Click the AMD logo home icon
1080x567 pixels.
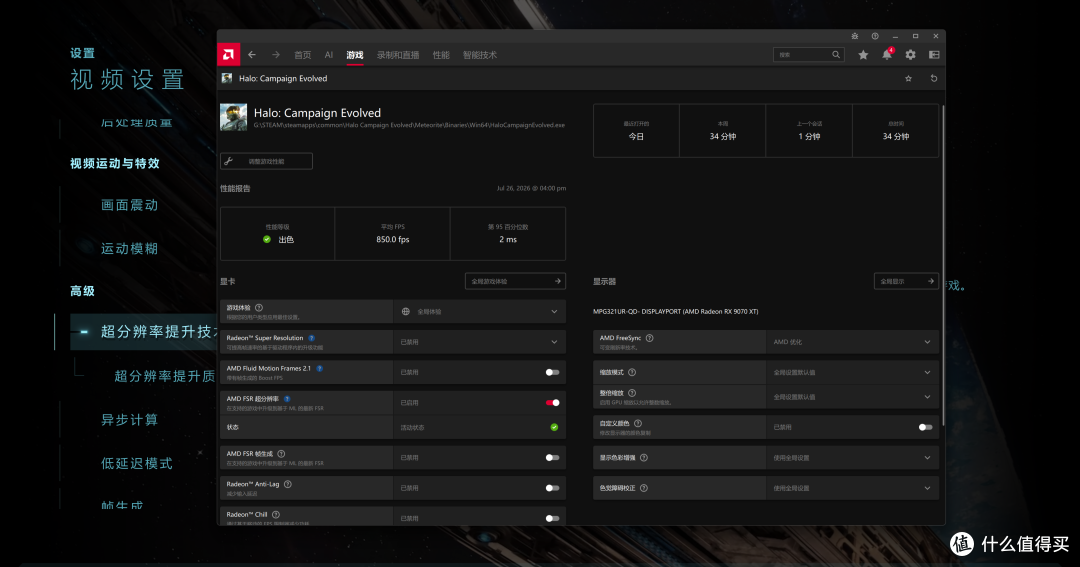[228, 54]
